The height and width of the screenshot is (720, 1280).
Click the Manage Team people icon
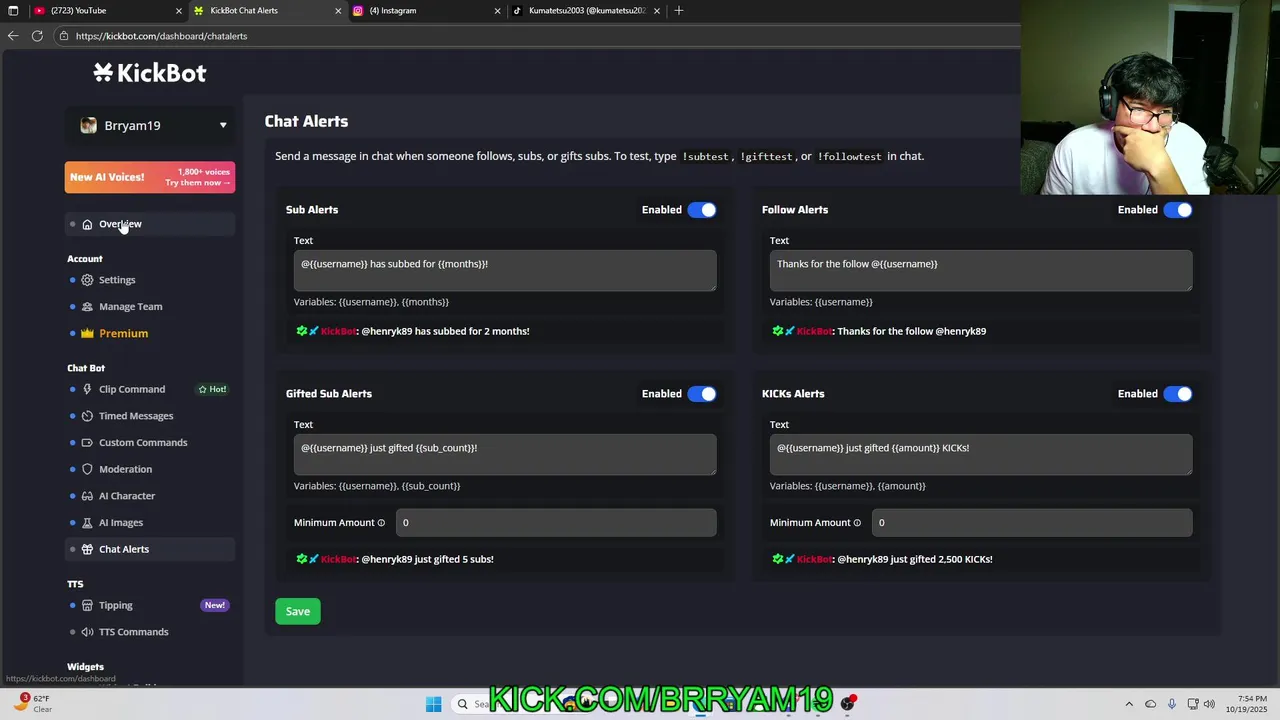(87, 307)
